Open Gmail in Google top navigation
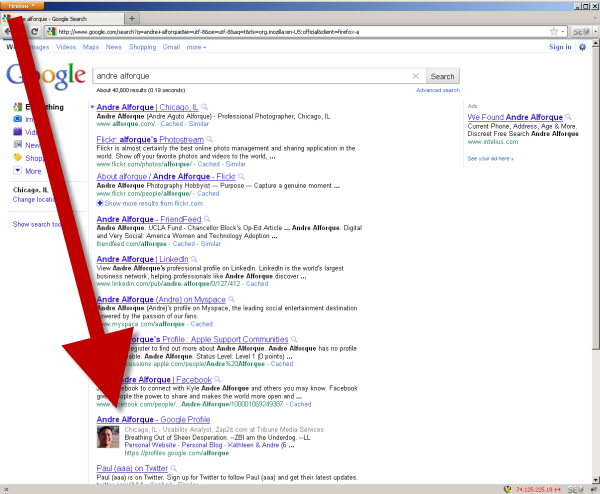 click(x=171, y=47)
